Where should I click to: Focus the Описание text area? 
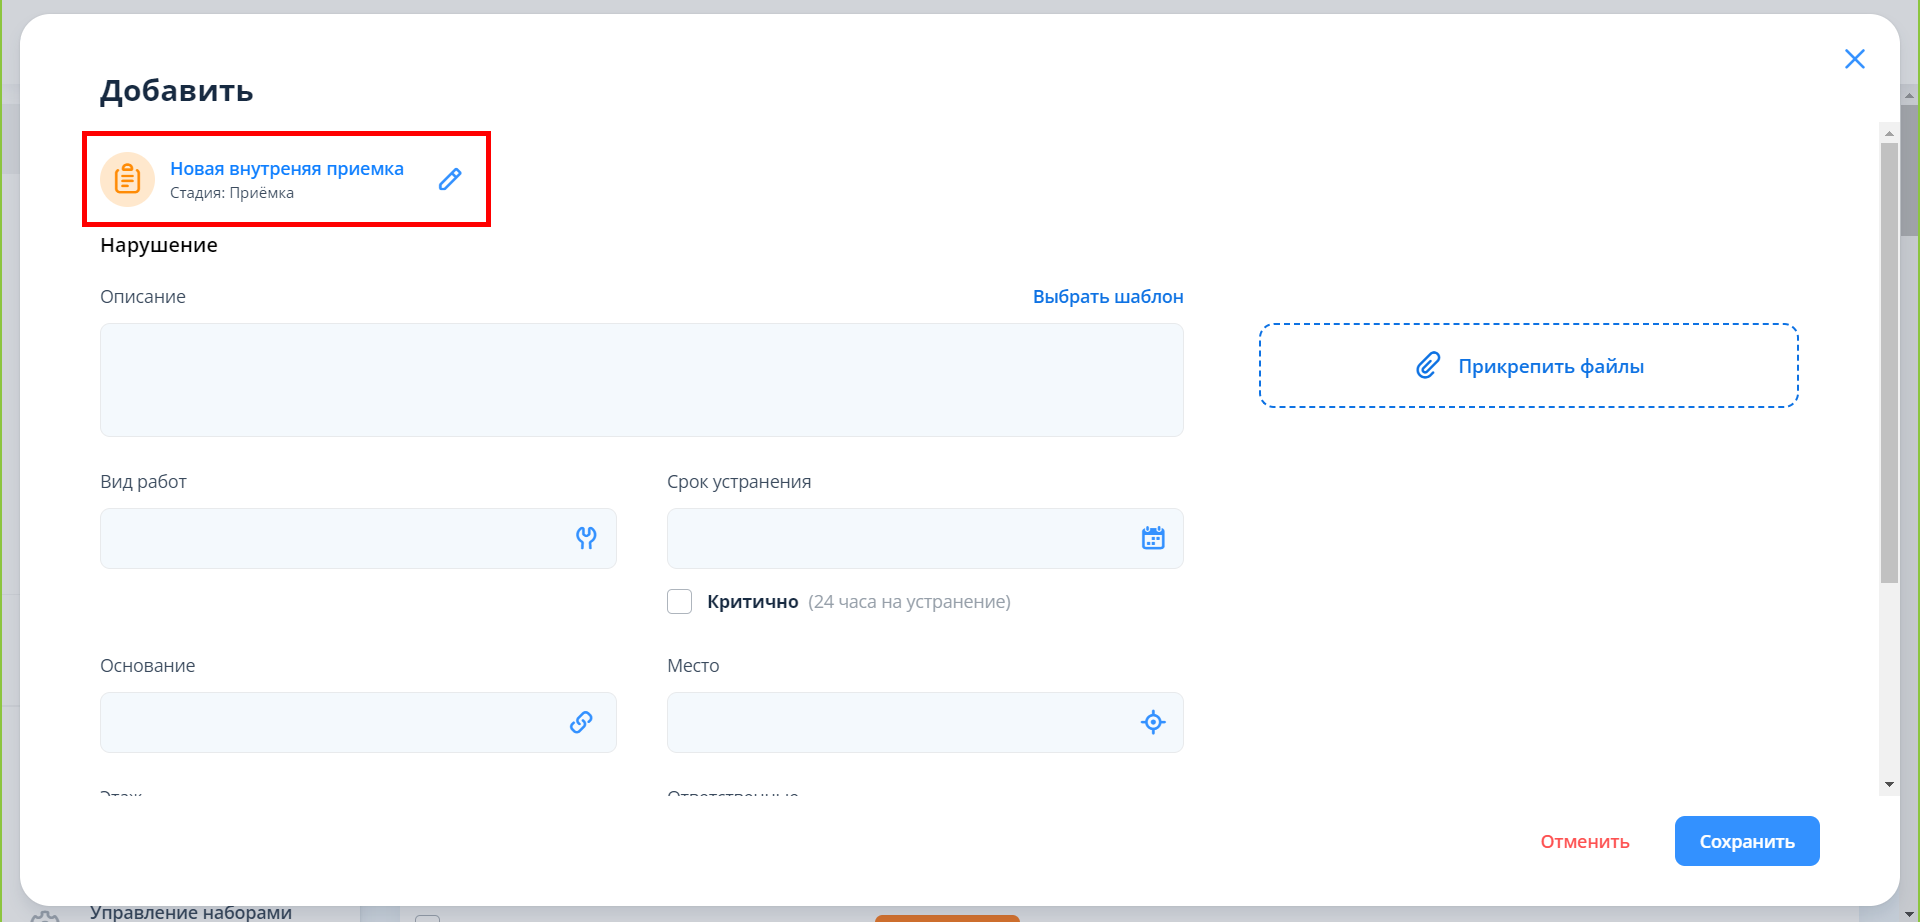[x=641, y=380]
